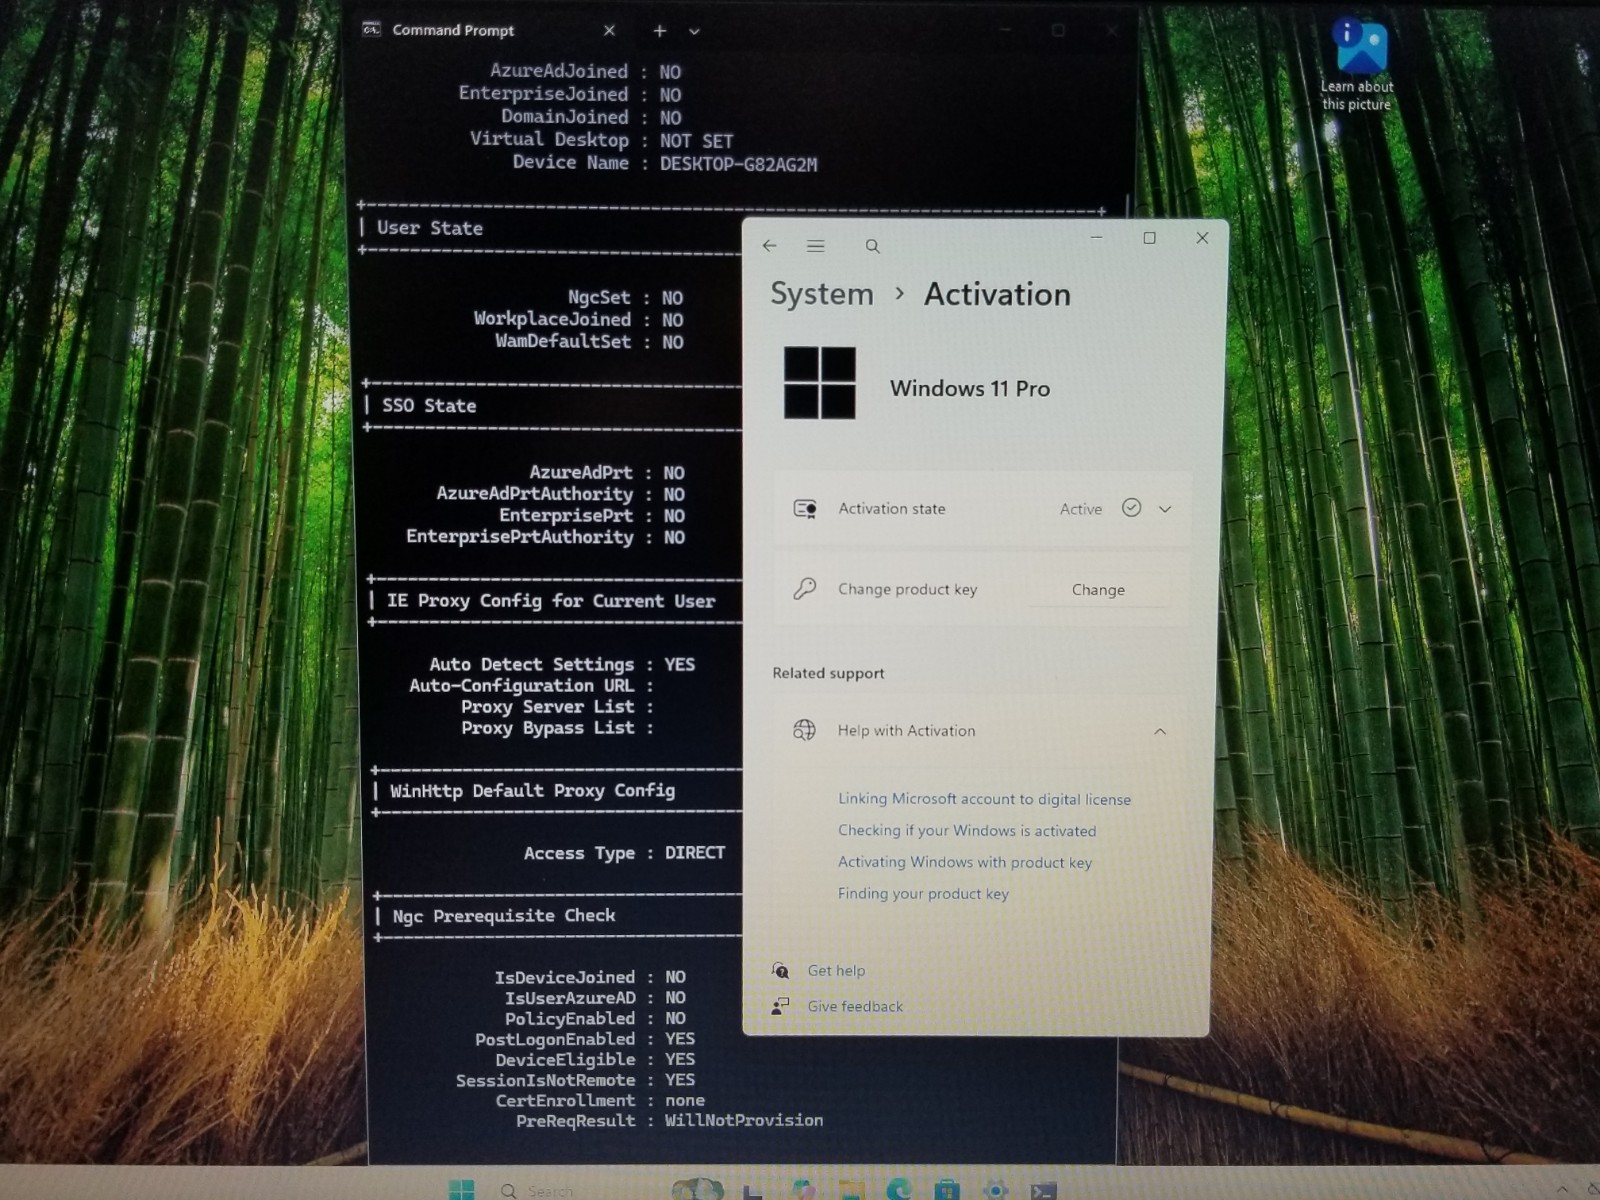Click the Related support heading
Viewport: 1600px width, 1200px height.
tap(828, 673)
